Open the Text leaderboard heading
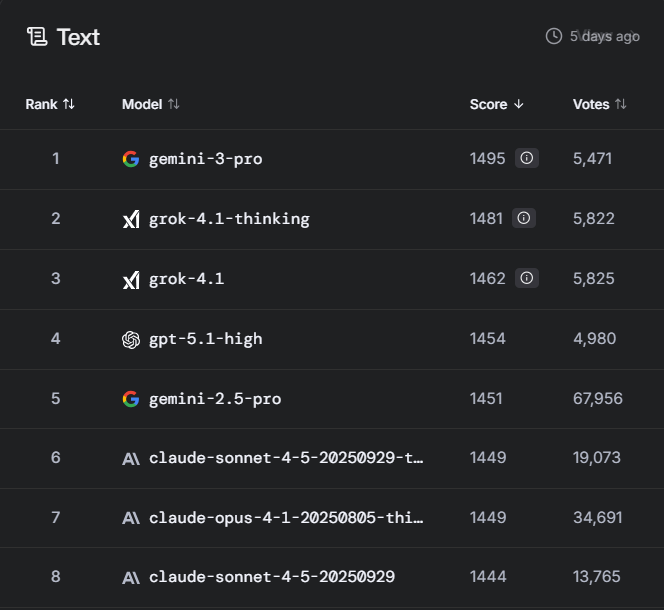This screenshot has width=664, height=610. [x=78, y=37]
